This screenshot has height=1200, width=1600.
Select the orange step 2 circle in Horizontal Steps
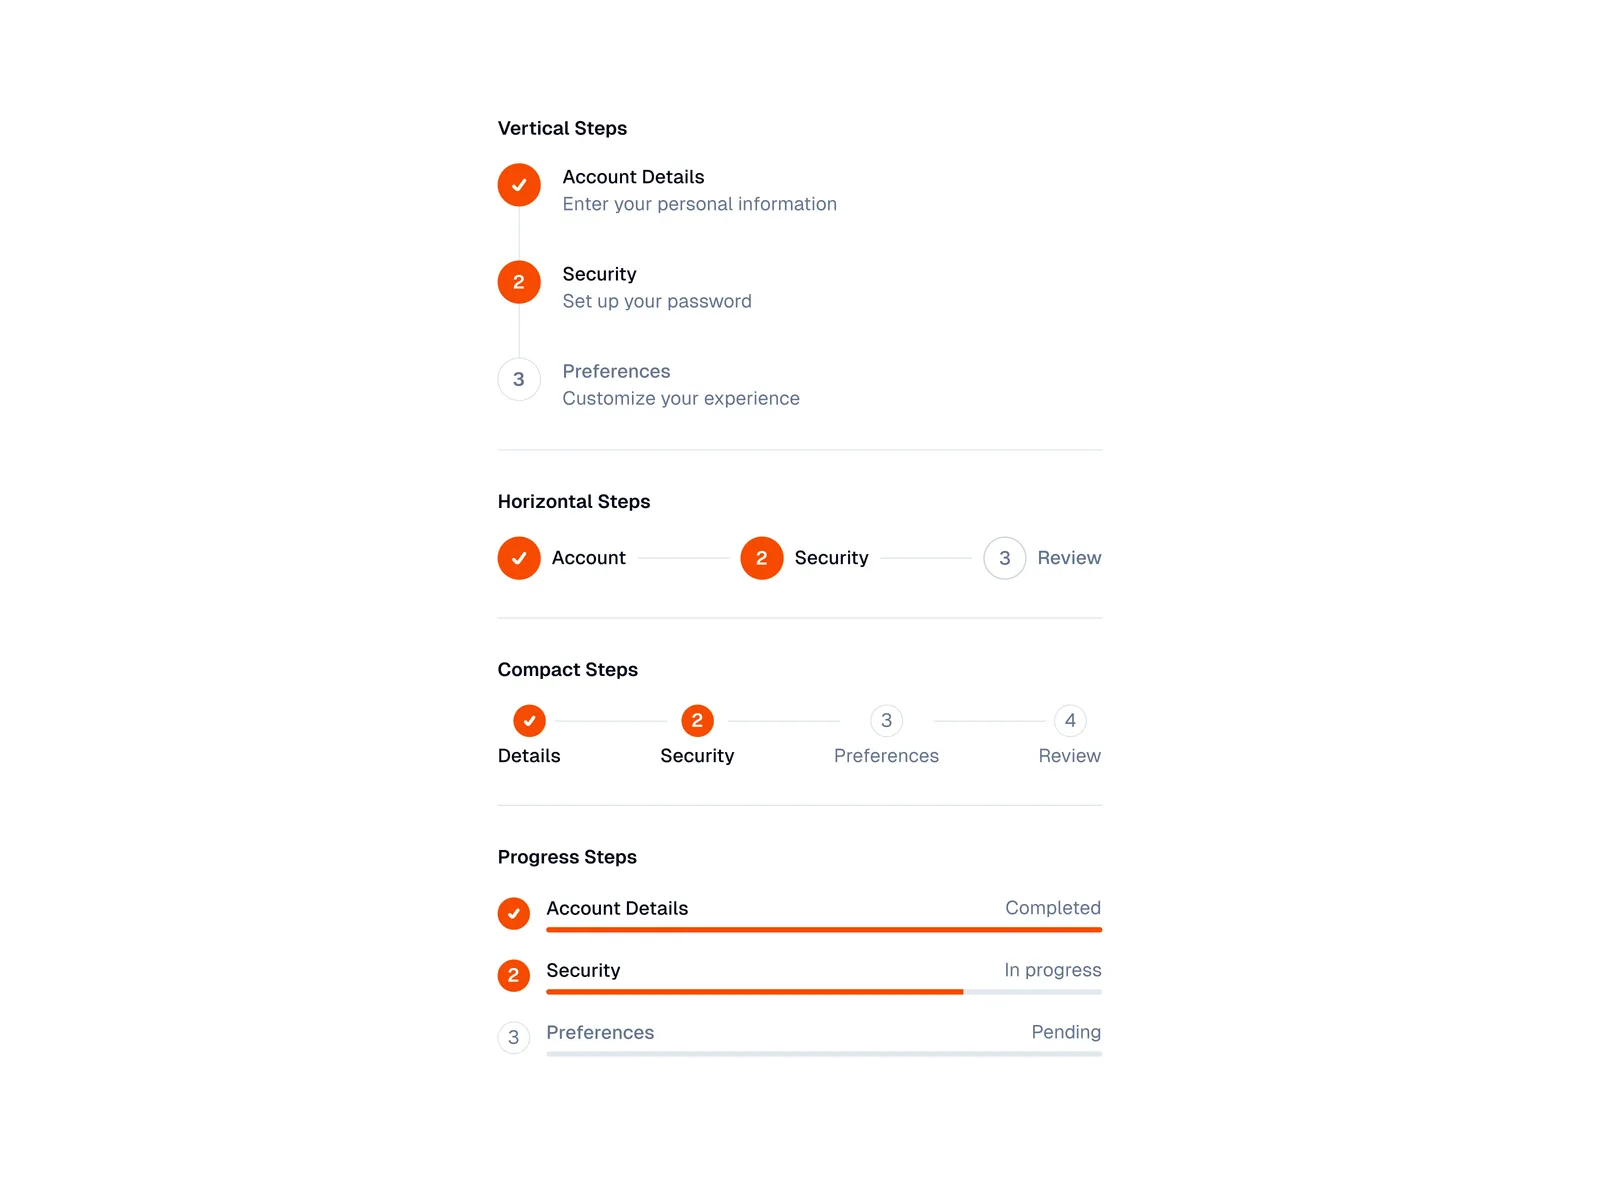[761, 558]
